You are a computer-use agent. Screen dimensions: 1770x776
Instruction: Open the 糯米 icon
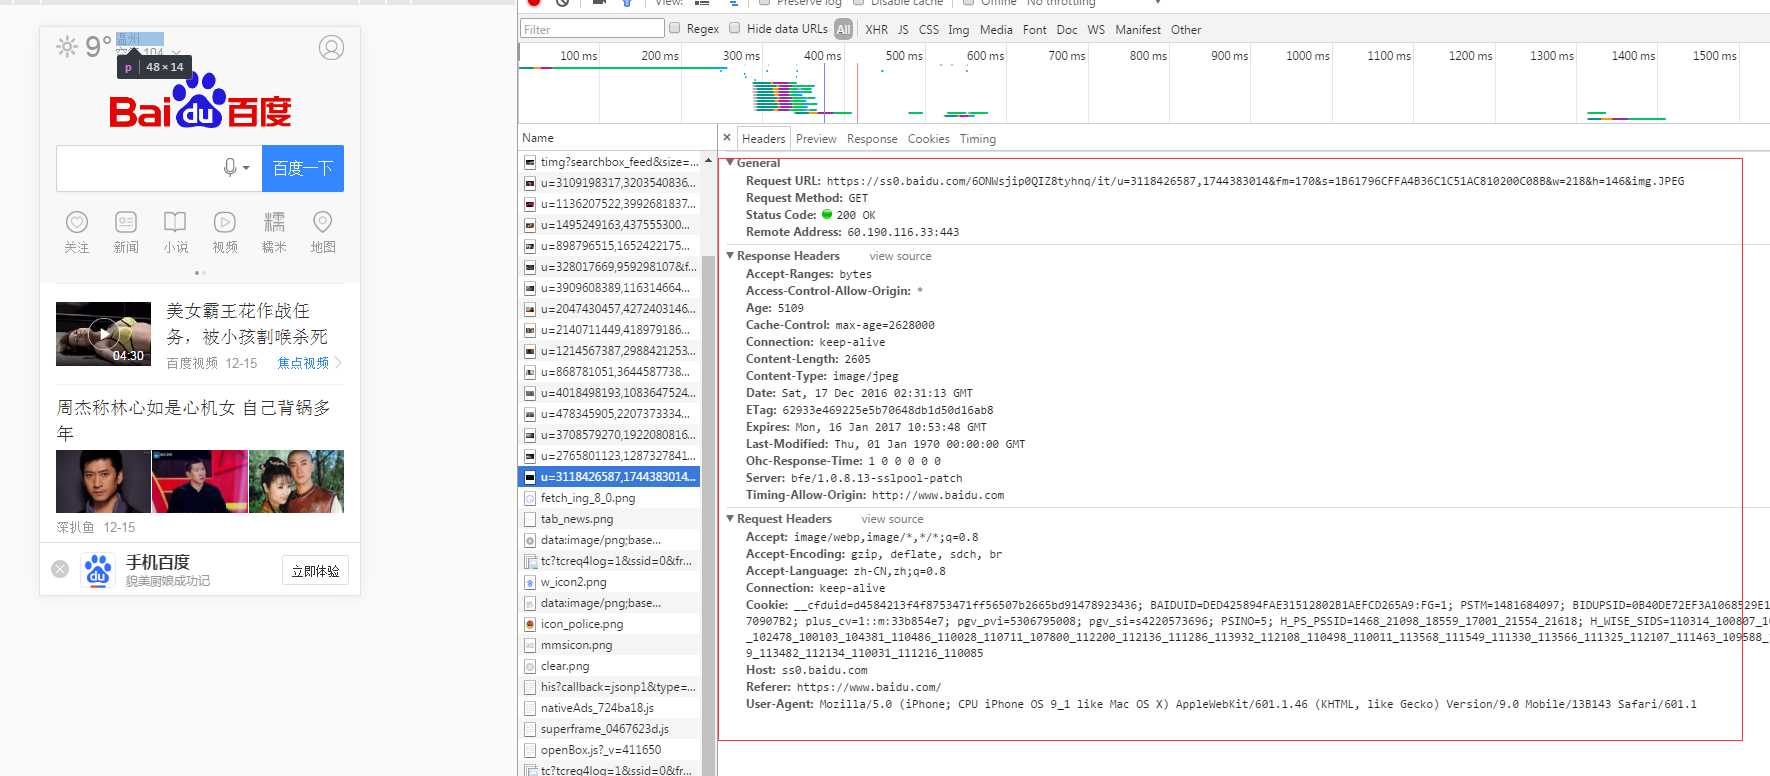(x=274, y=222)
